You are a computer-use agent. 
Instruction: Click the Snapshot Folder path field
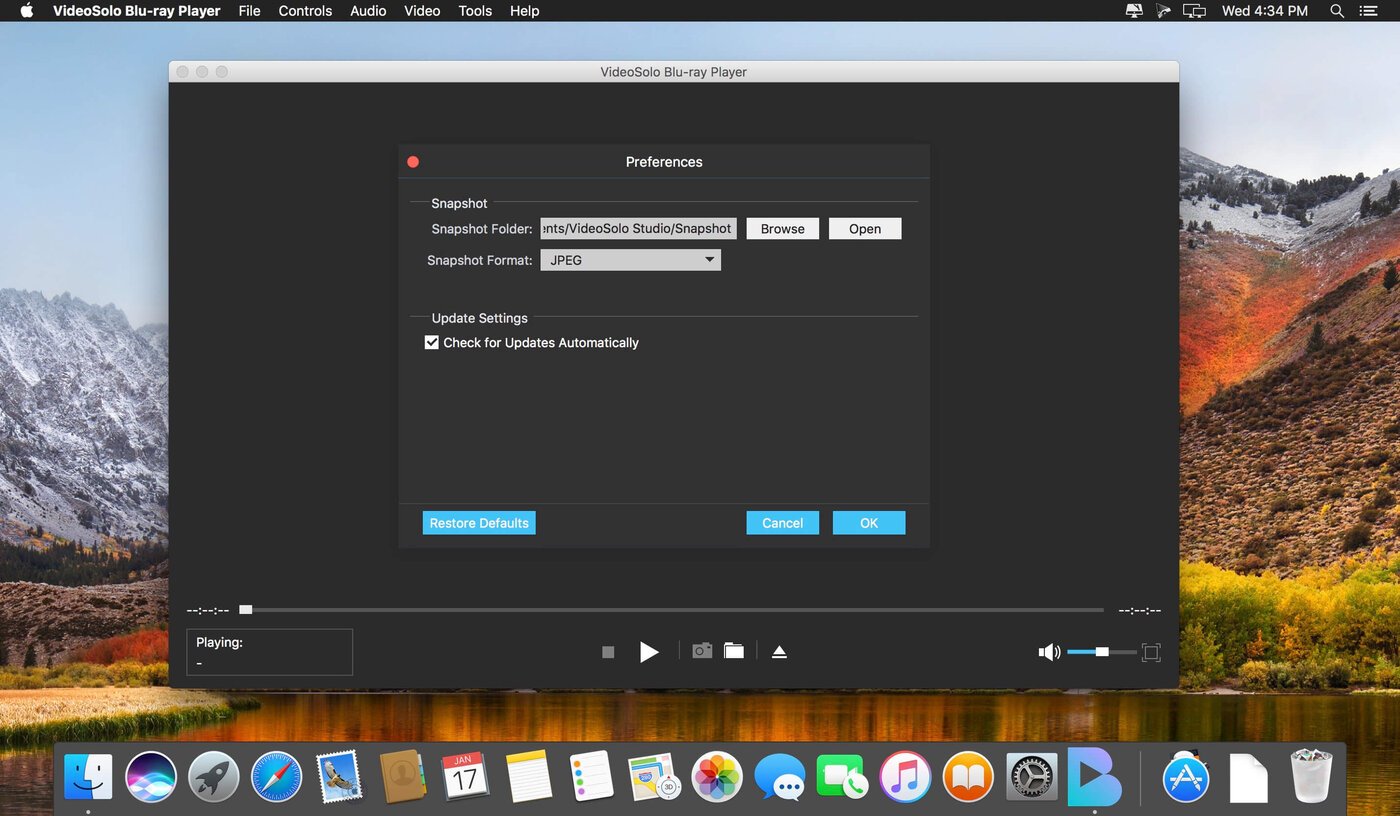coord(638,229)
